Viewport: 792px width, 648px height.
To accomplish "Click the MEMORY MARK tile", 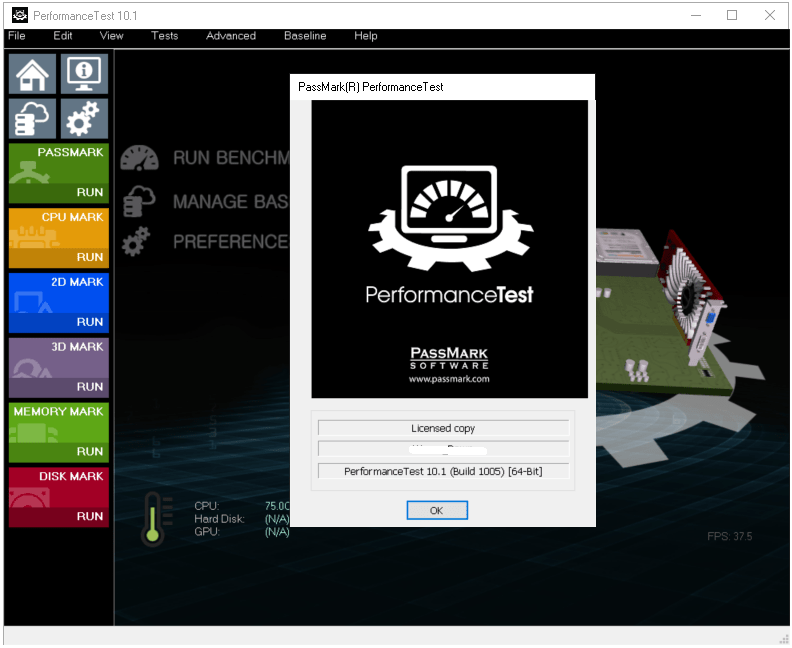I will pyautogui.click(x=59, y=432).
